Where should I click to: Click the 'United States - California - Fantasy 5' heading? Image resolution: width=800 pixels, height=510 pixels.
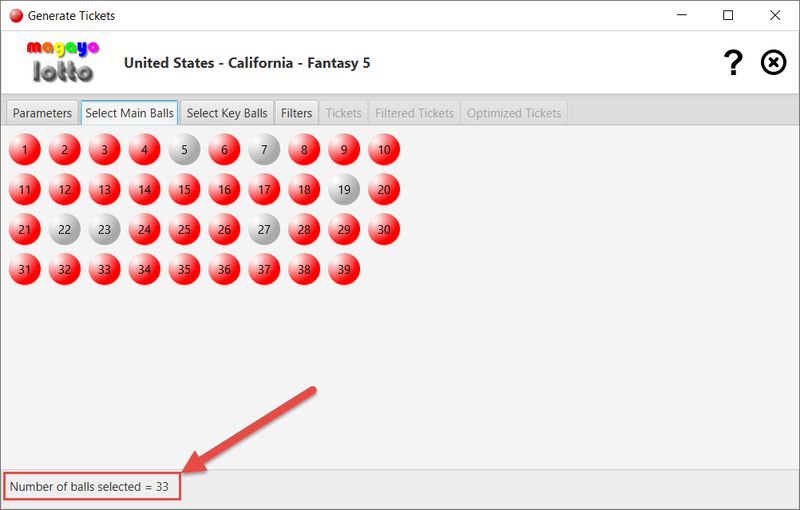click(x=247, y=63)
